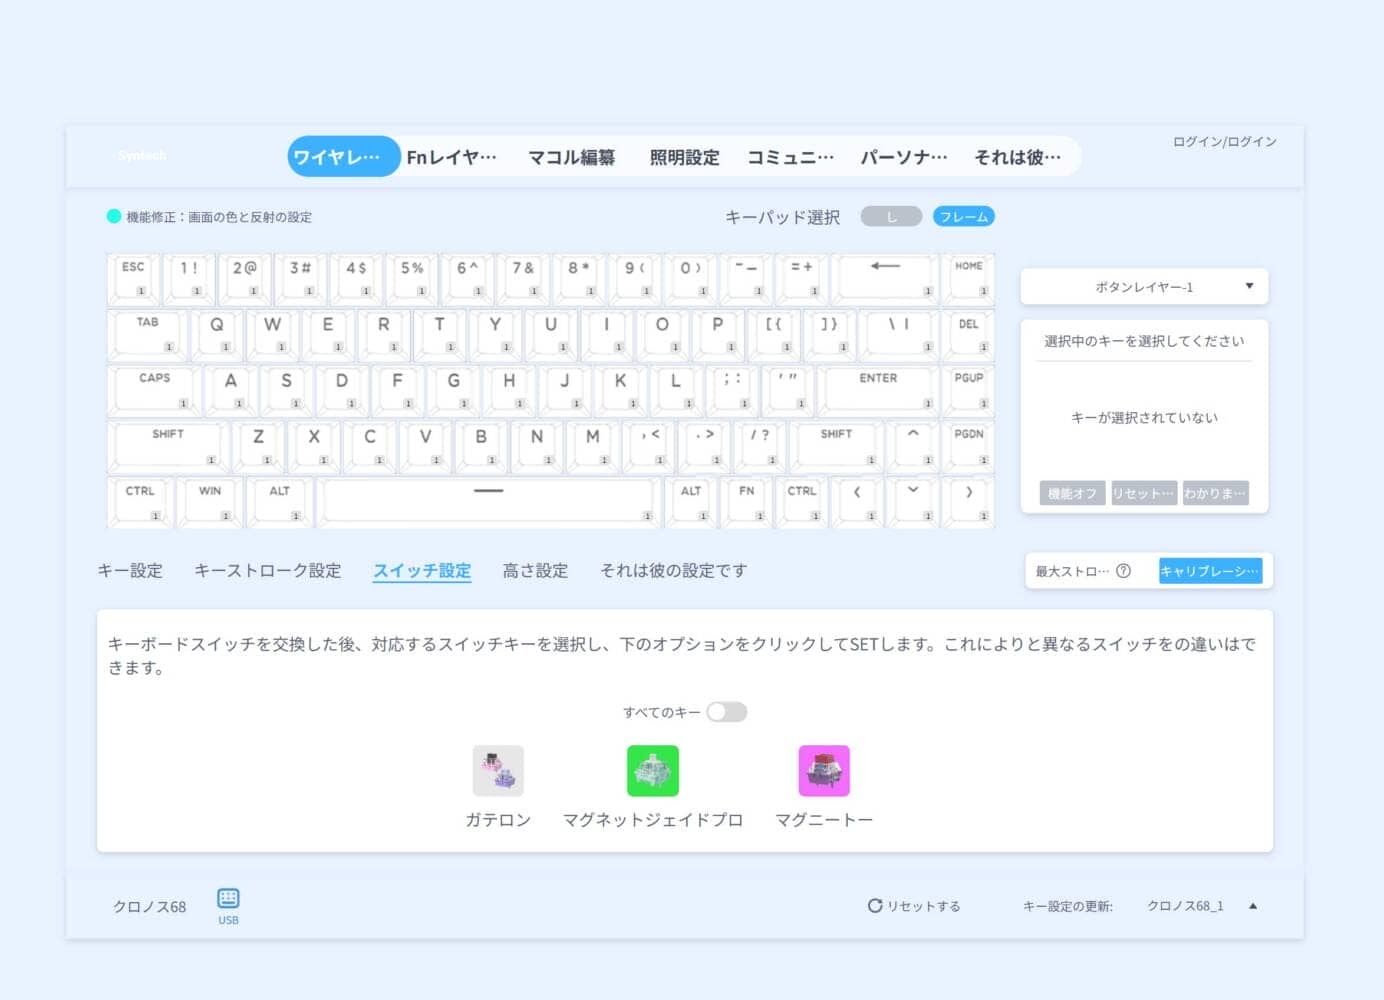Open the それは彼… tab
This screenshot has width=1384, height=1000.
pyautogui.click(x=1017, y=157)
